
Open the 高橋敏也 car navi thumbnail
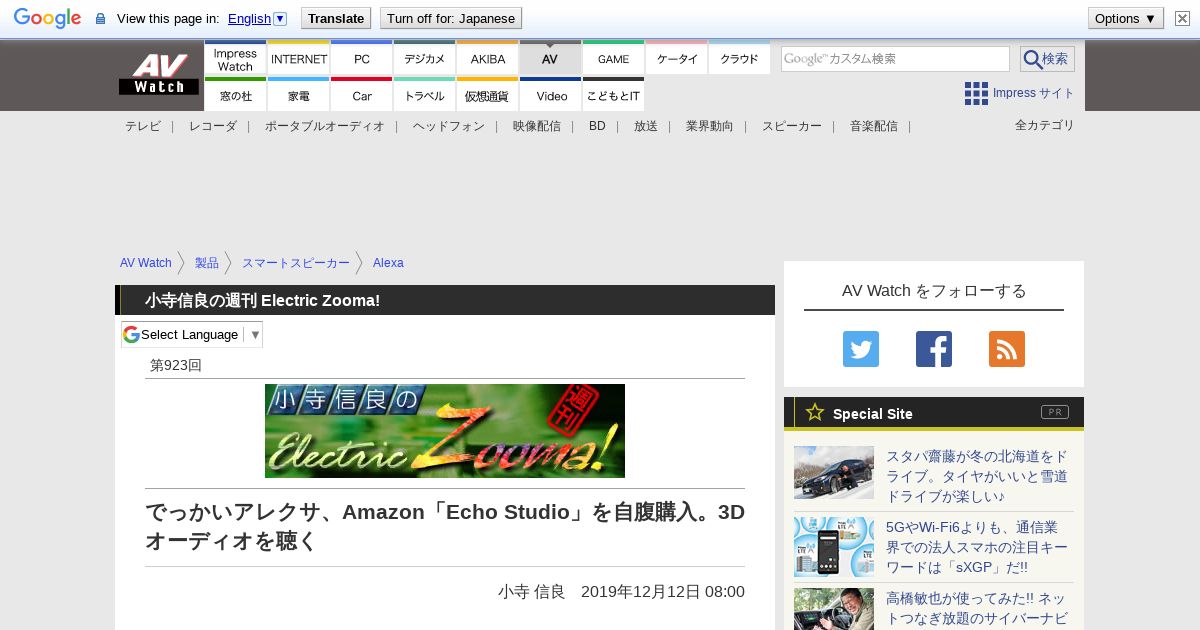tap(834, 609)
